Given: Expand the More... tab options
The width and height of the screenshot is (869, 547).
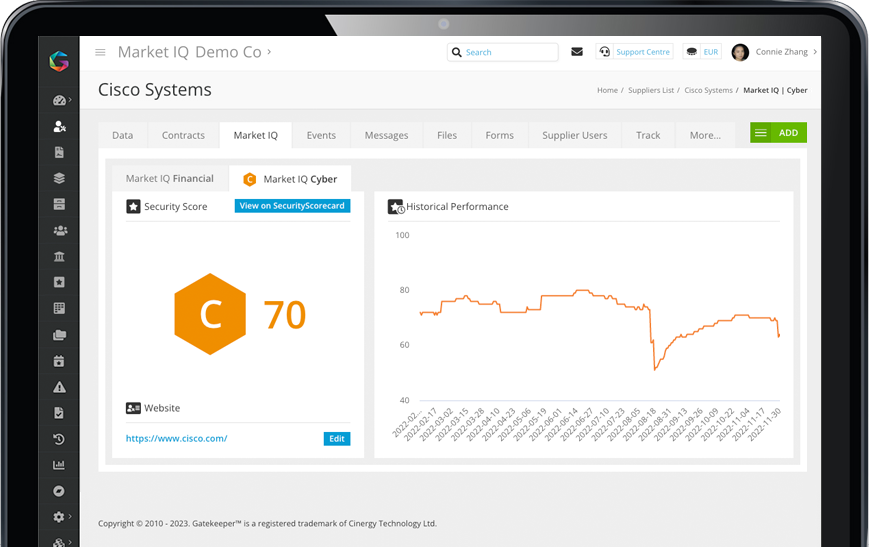Looking at the screenshot, I should click(705, 135).
